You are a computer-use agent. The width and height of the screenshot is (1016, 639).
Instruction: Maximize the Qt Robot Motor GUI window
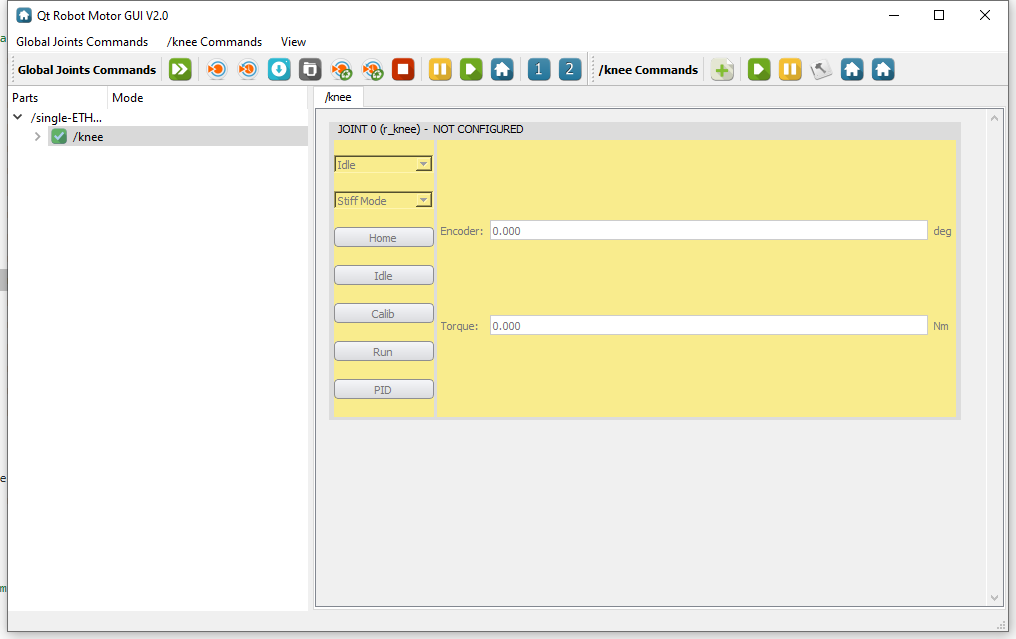(x=939, y=15)
